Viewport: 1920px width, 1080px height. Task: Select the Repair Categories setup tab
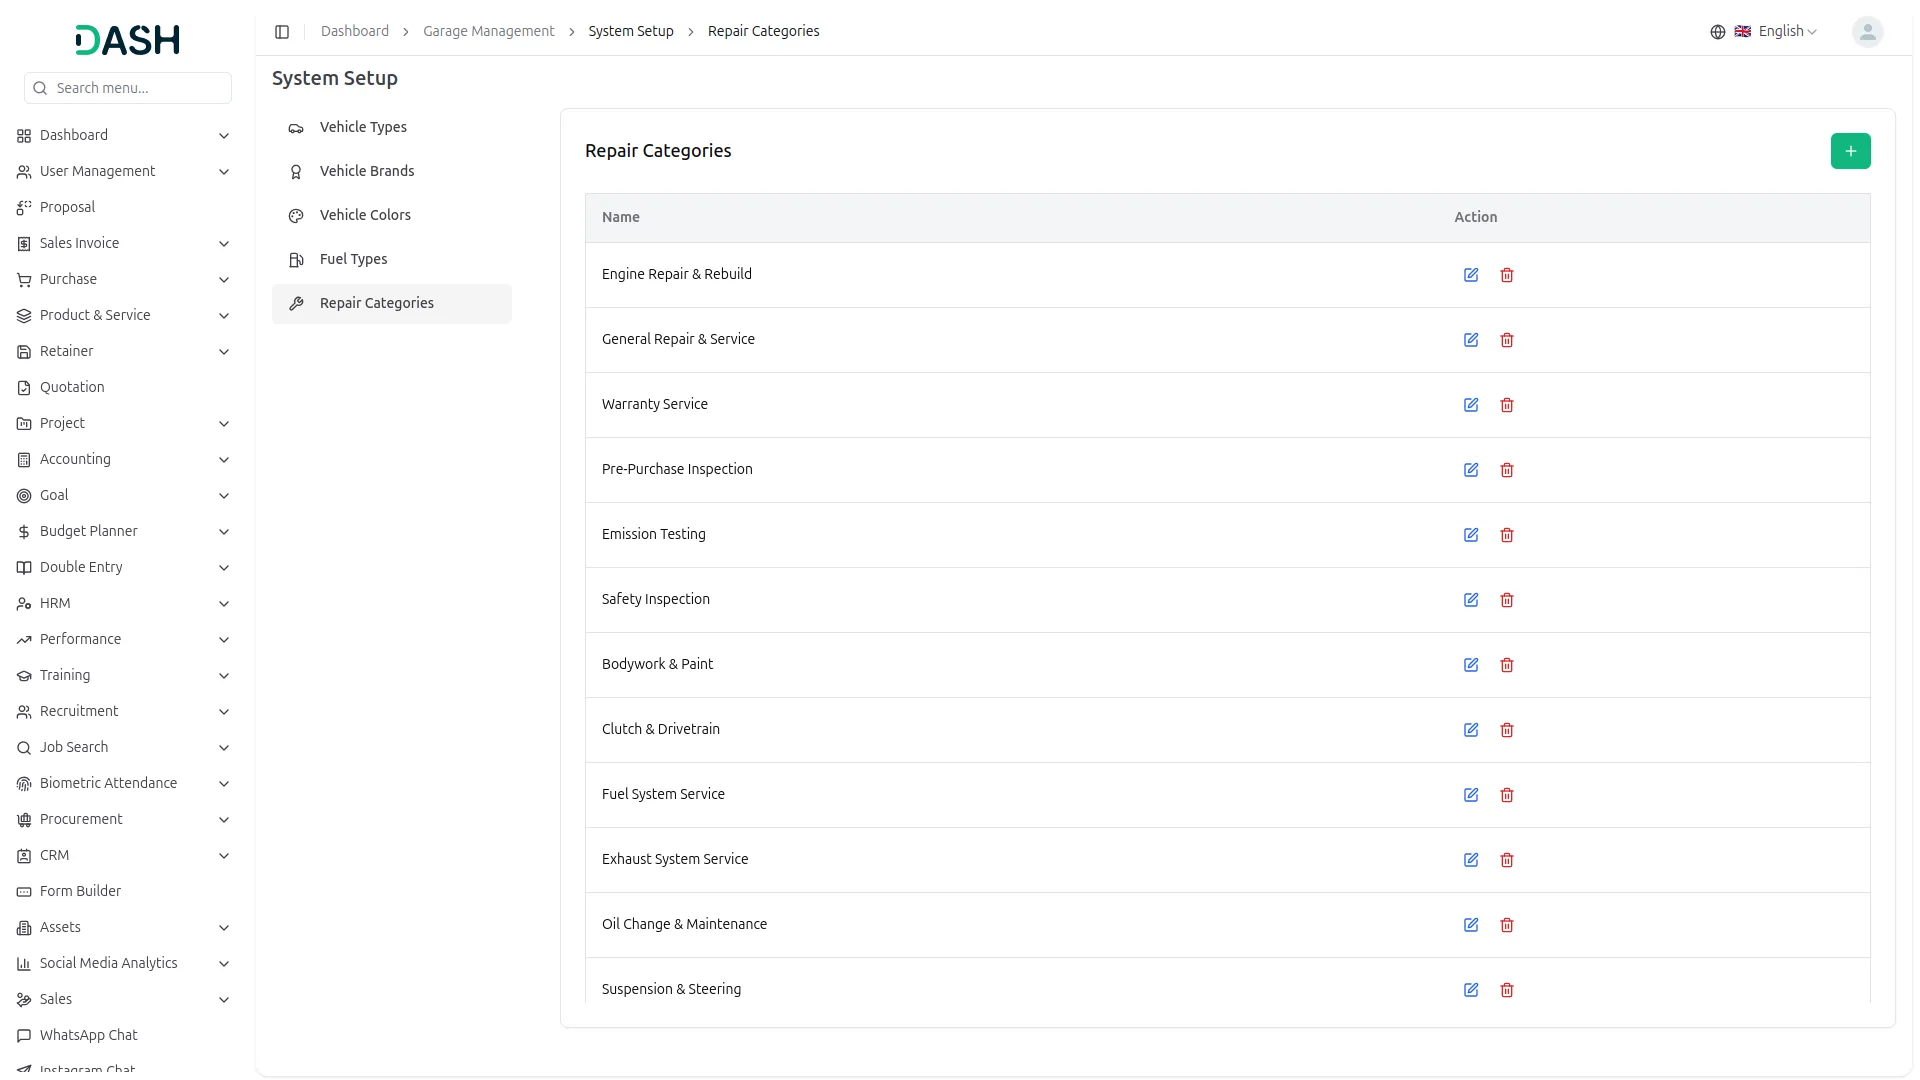pos(392,303)
